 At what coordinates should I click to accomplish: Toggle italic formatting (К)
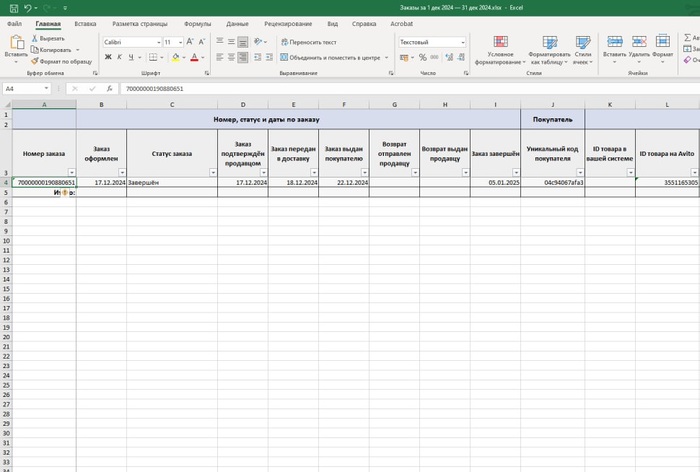[121, 58]
